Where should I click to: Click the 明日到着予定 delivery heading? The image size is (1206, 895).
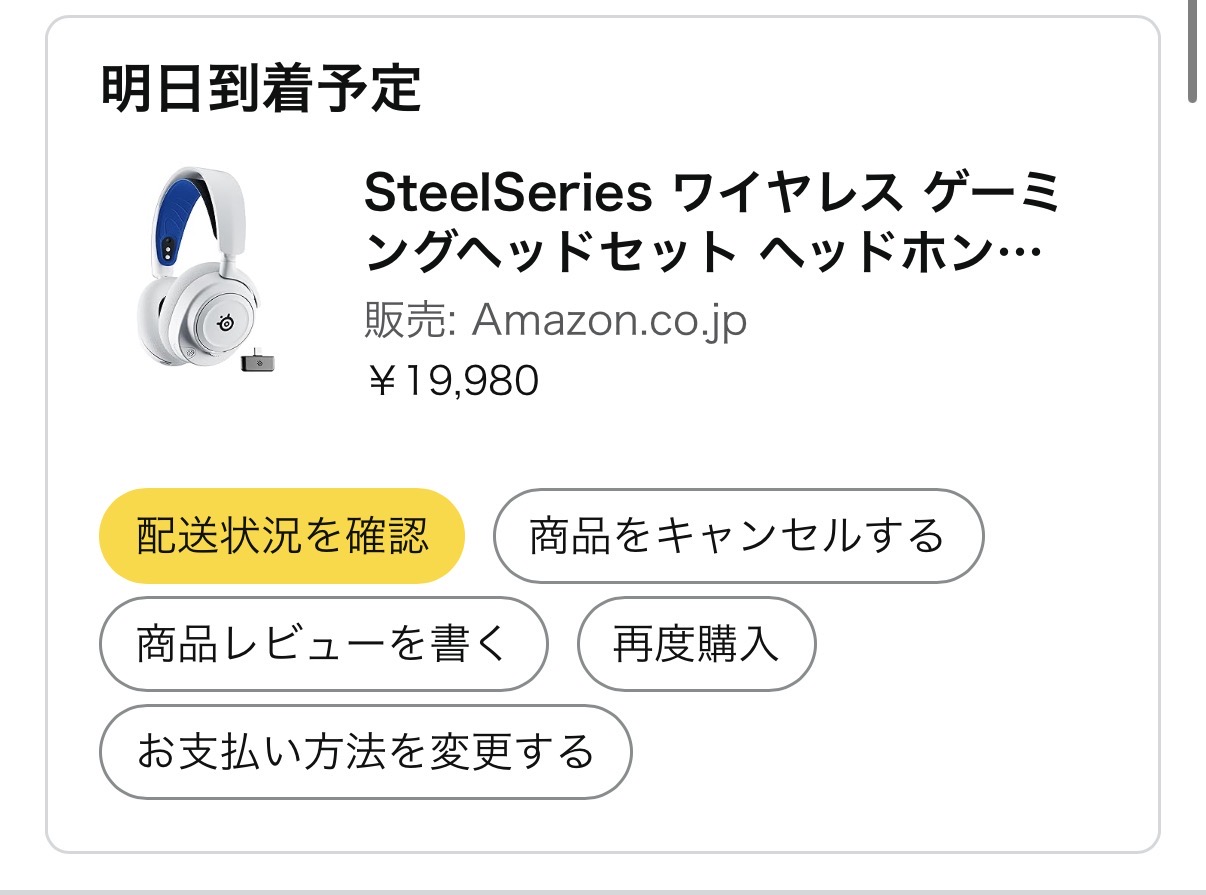point(261,89)
